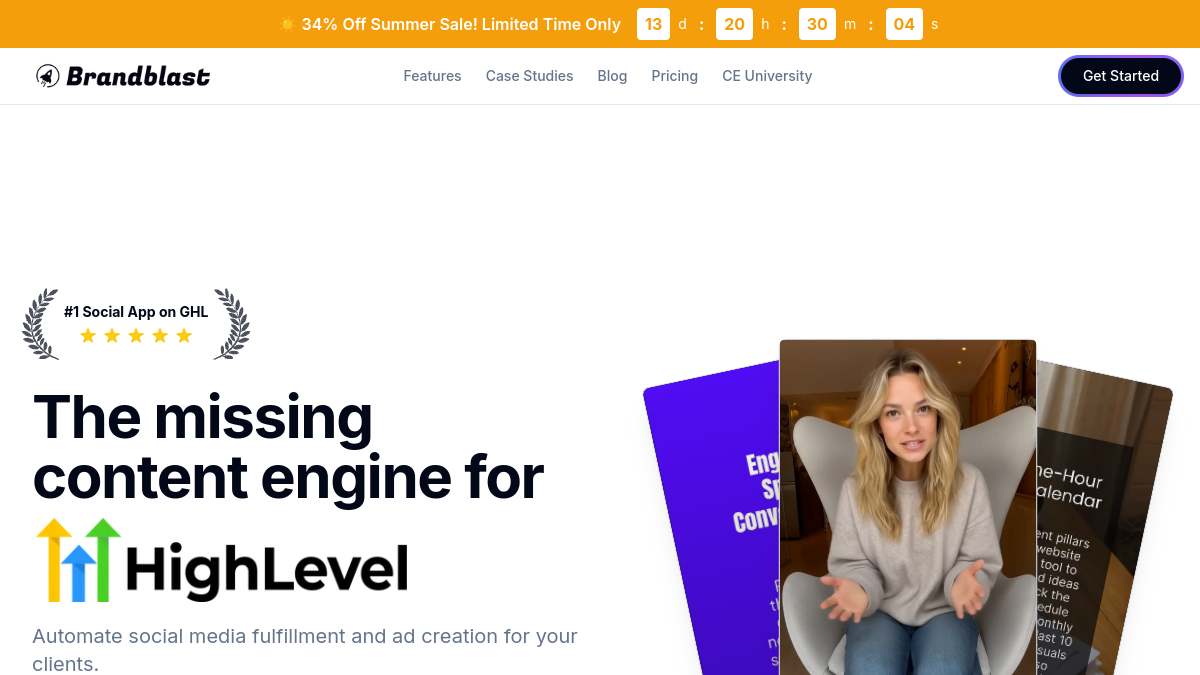Image resolution: width=1200 pixels, height=675 pixels.
Task: Click the countdown hours box showing 20
Action: [734, 24]
